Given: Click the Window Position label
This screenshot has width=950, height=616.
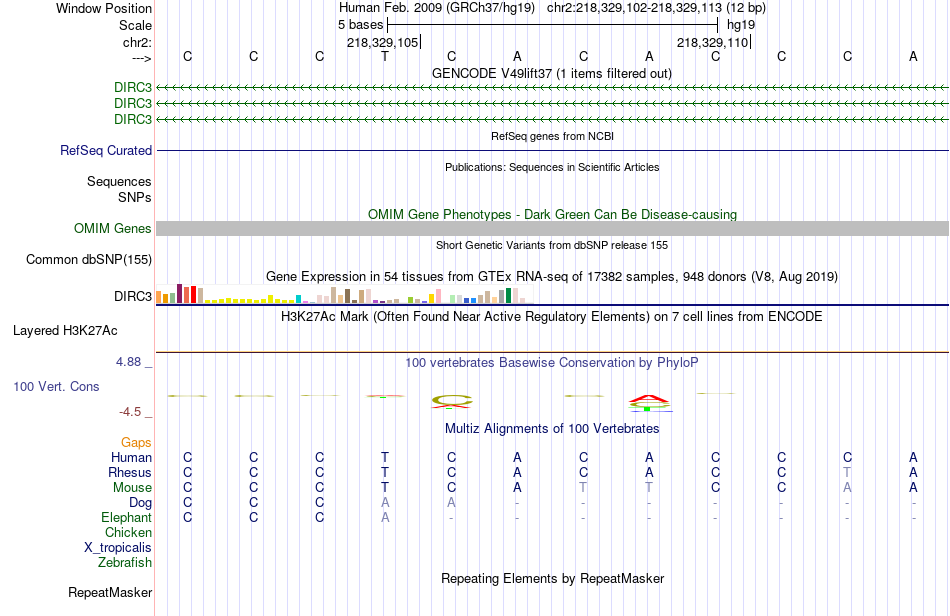Looking at the screenshot, I should pyautogui.click(x=104, y=8).
